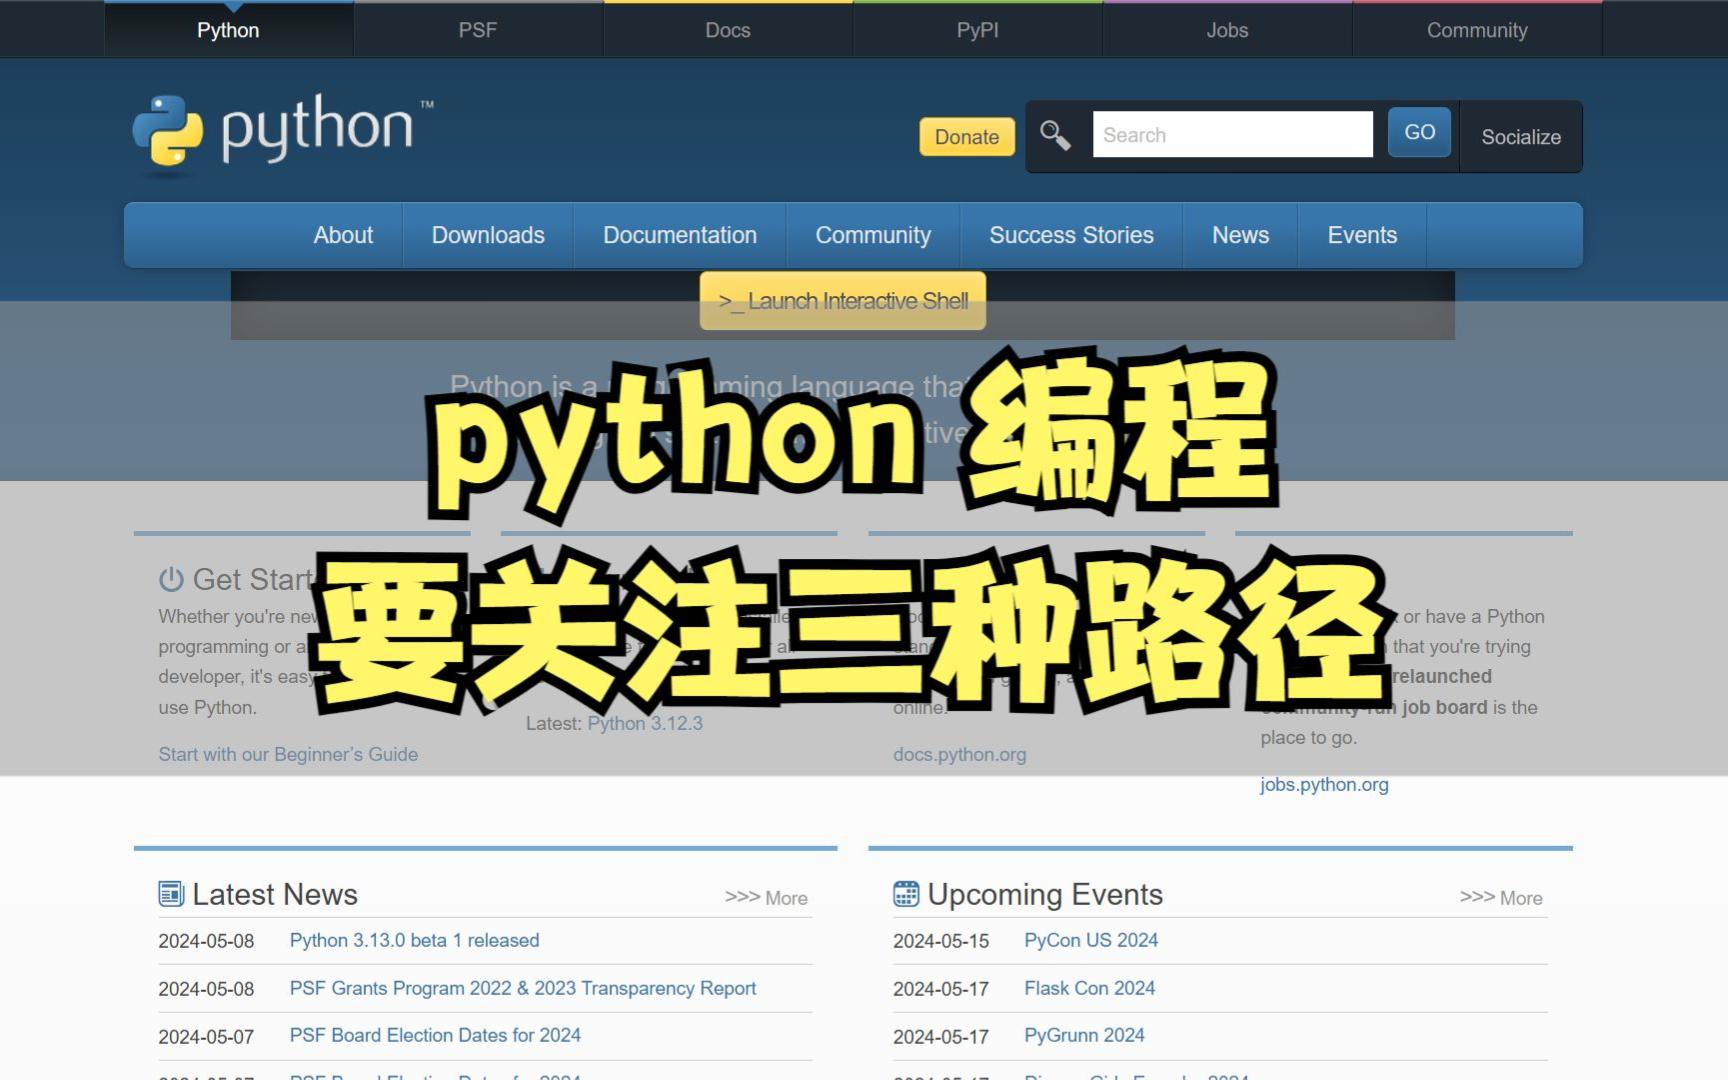The width and height of the screenshot is (1728, 1080).
Task: Click the GO search button
Action: (x=1419, y=132)
